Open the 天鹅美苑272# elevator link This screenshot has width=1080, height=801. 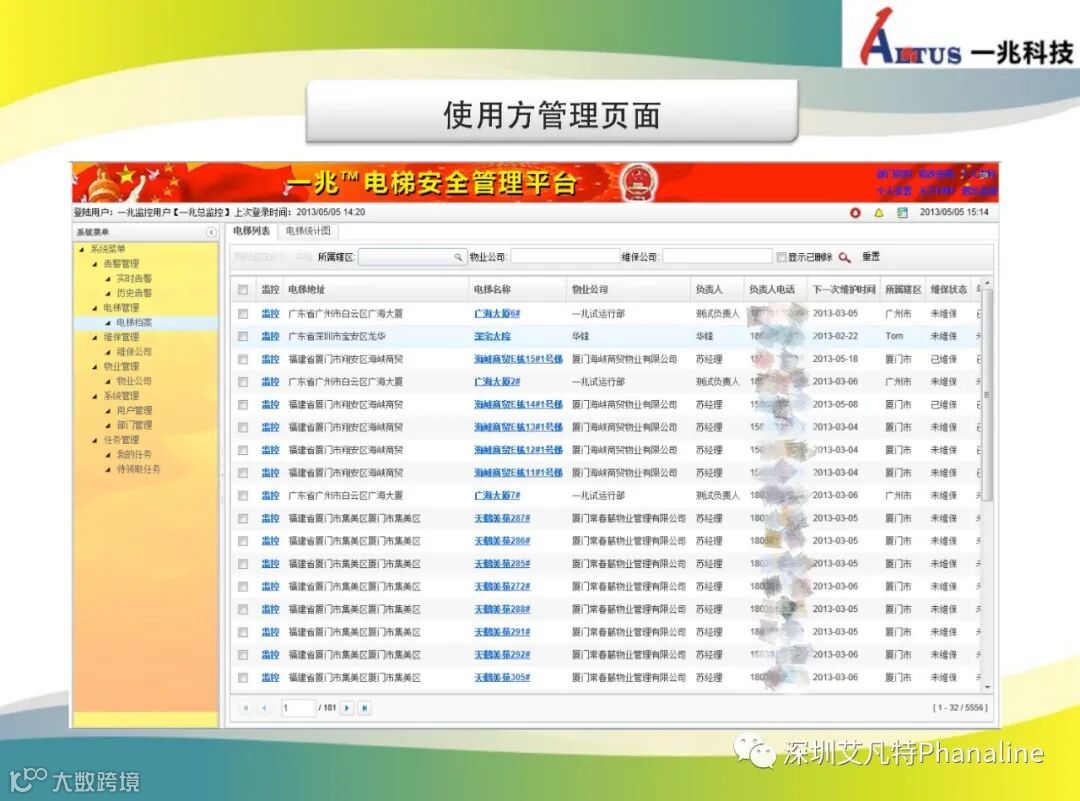[x=502, y=587]
